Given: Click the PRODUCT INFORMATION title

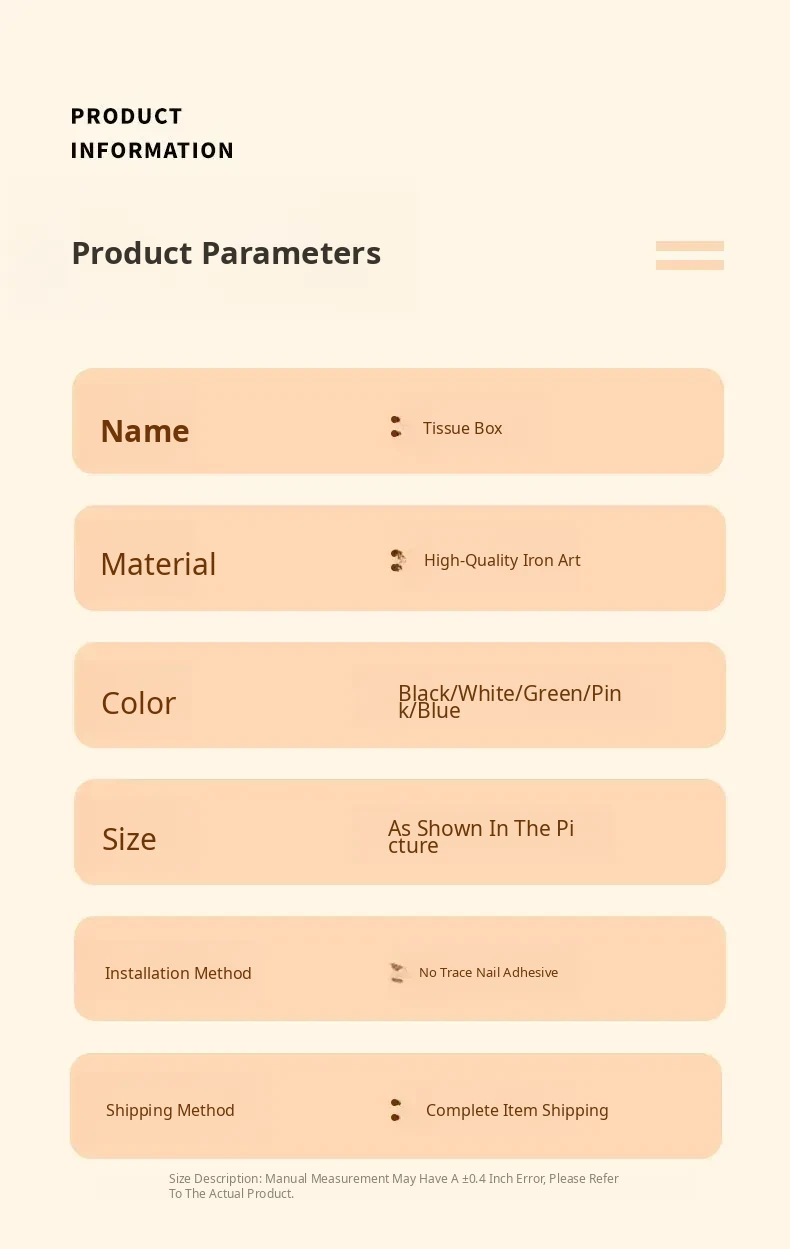Looking at the screenshot, I should tap(152, 133).
